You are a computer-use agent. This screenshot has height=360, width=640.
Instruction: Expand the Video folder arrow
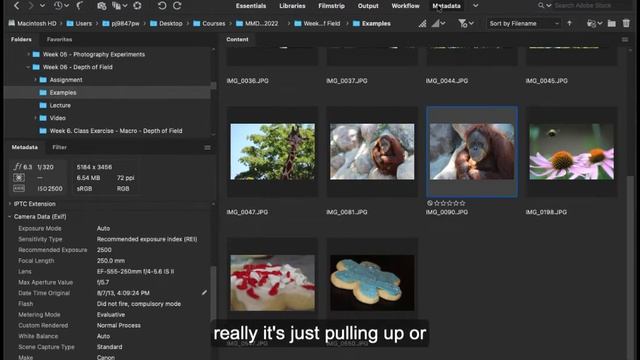35,118
